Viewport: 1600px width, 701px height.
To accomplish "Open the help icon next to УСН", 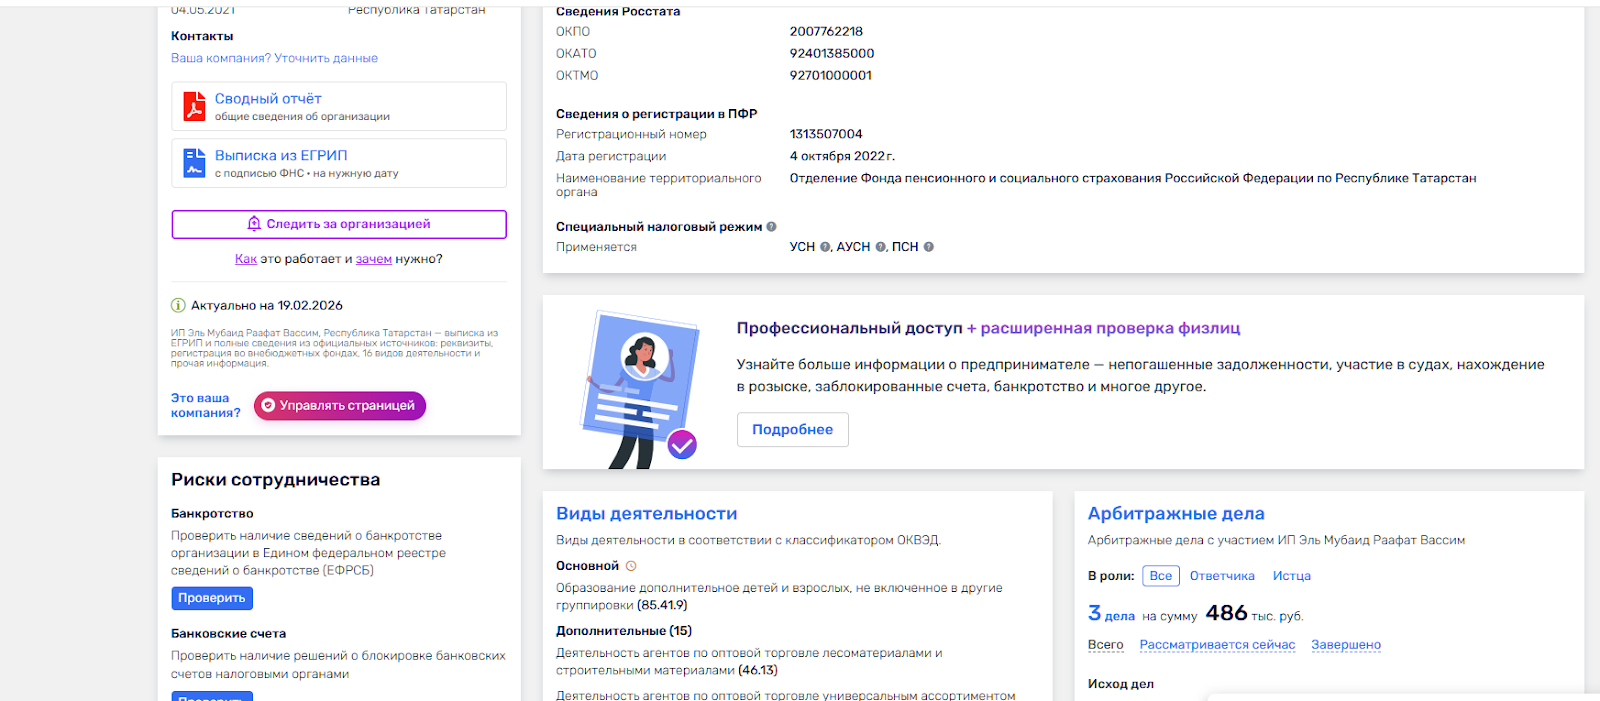I will [825, 247].
